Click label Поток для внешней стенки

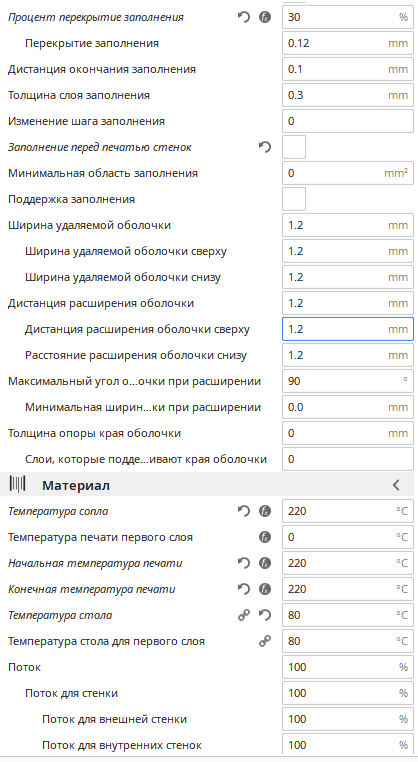click(x=114, y=719)
